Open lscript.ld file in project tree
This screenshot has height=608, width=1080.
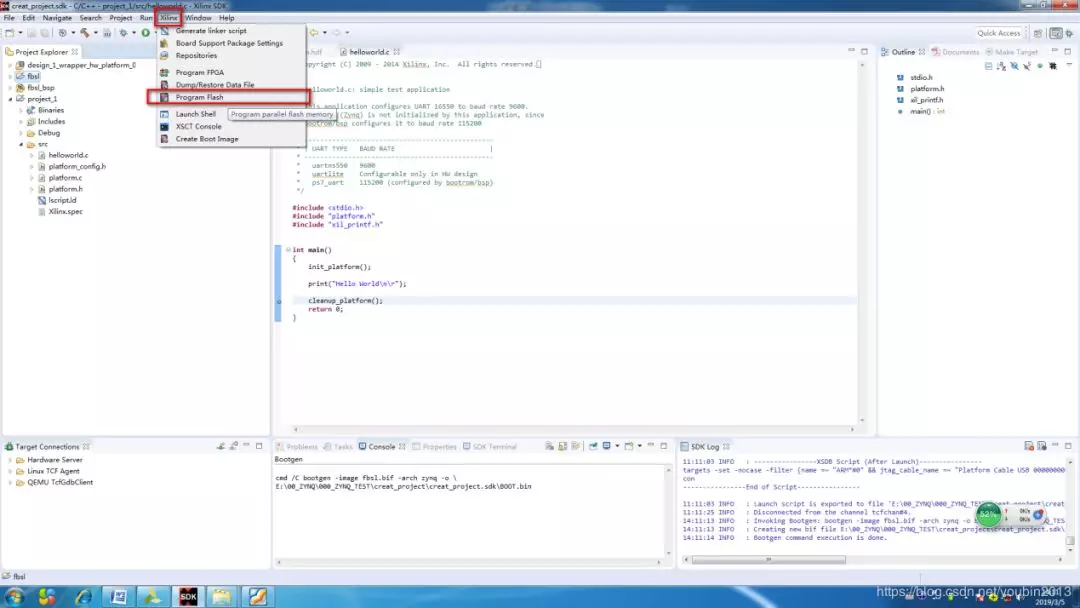(x=62, y=200)
